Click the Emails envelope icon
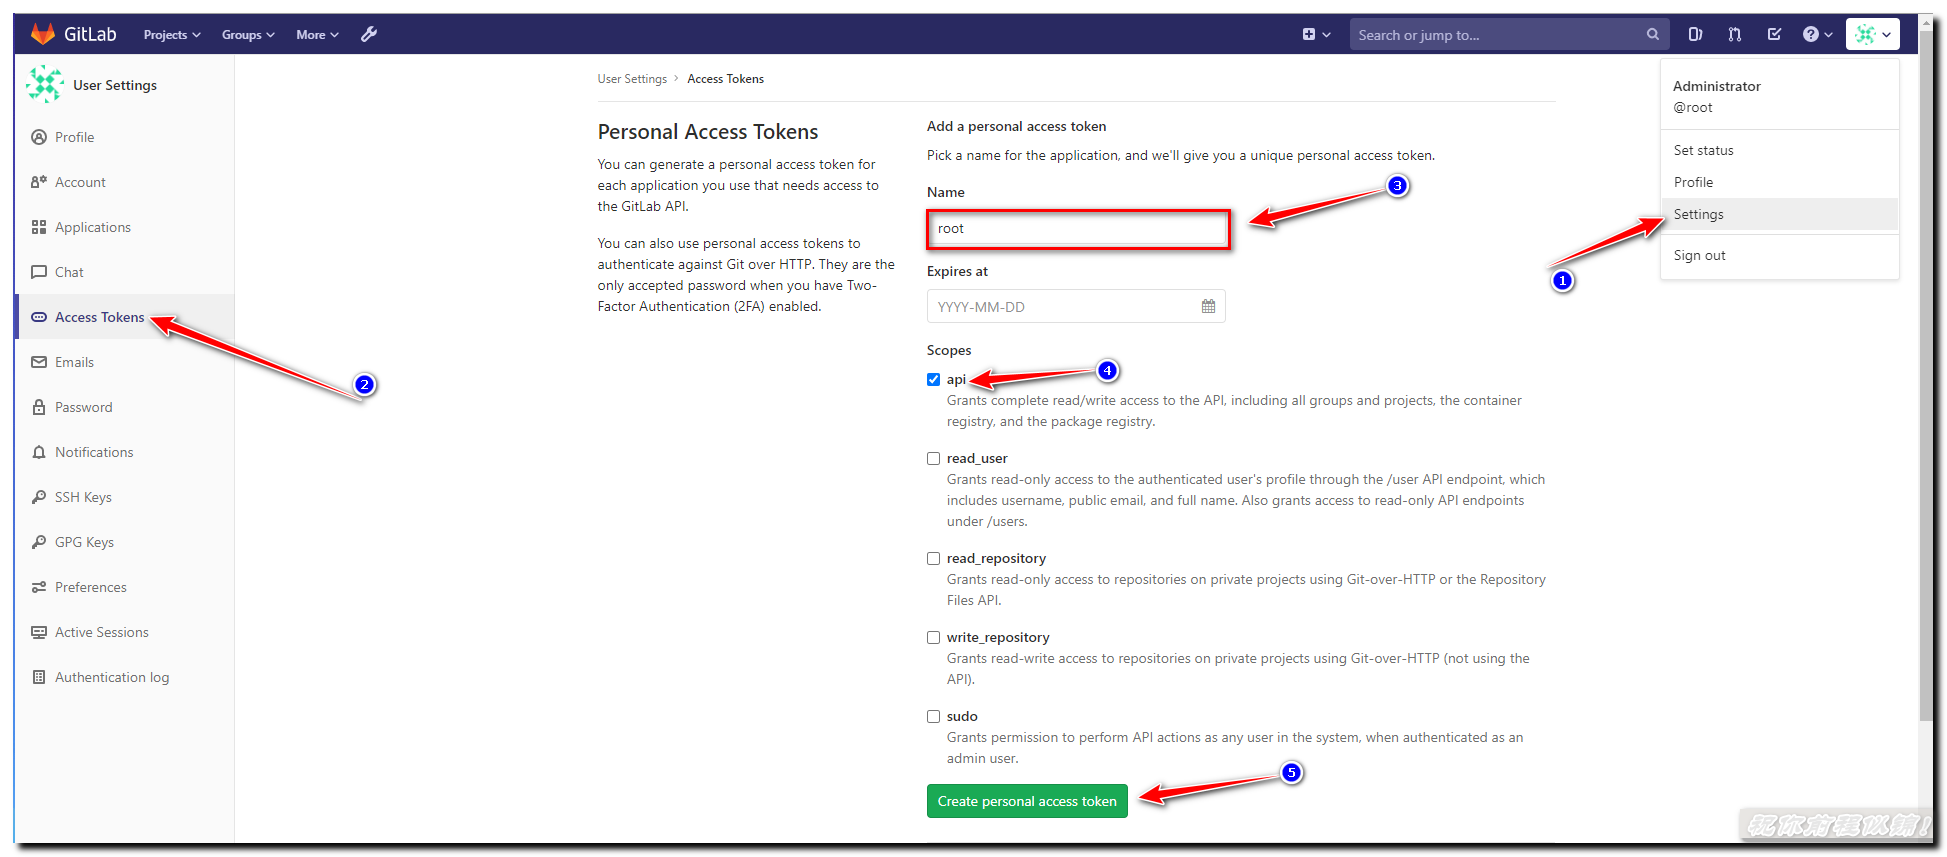This screenshot has width=1947, height=857. [x=39, y=362]
